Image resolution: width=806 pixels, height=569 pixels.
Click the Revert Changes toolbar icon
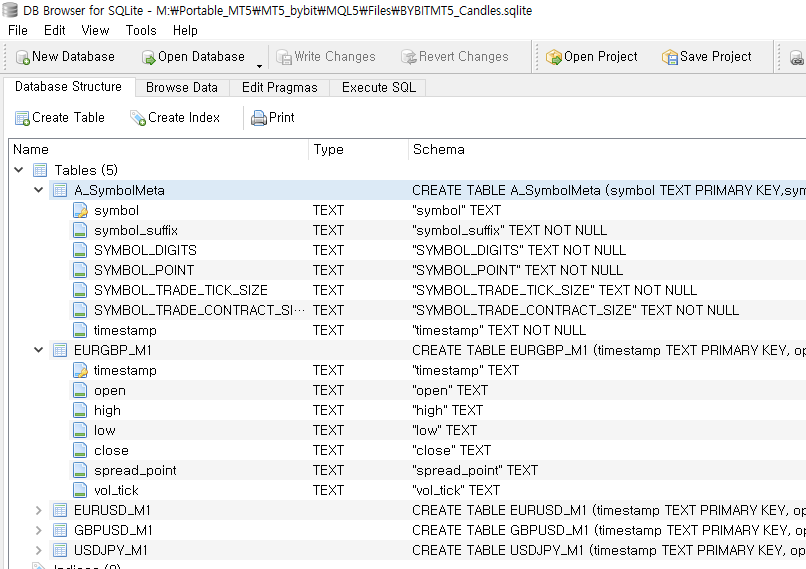click(409, 57)
